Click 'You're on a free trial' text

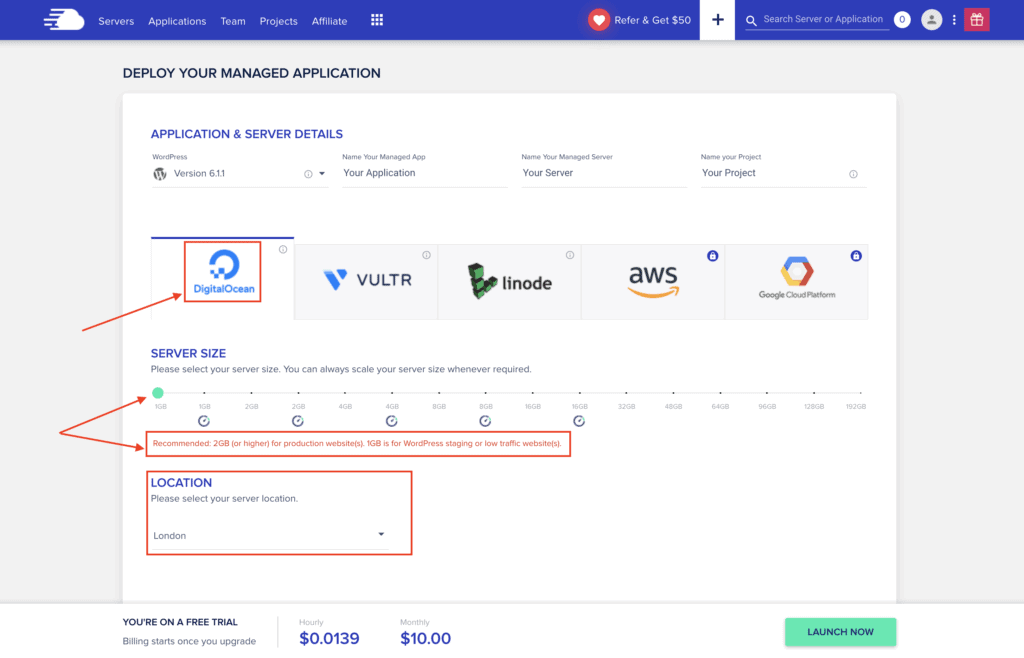point(180,622)
